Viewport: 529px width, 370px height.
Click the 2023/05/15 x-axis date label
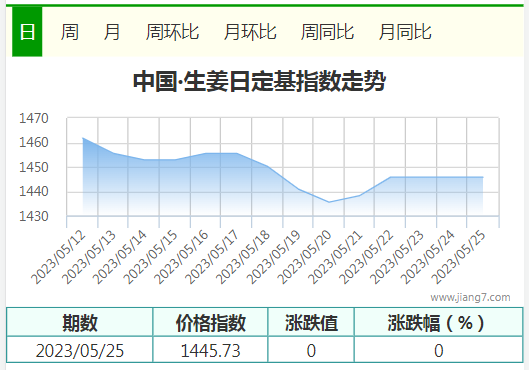pos(150,257)
